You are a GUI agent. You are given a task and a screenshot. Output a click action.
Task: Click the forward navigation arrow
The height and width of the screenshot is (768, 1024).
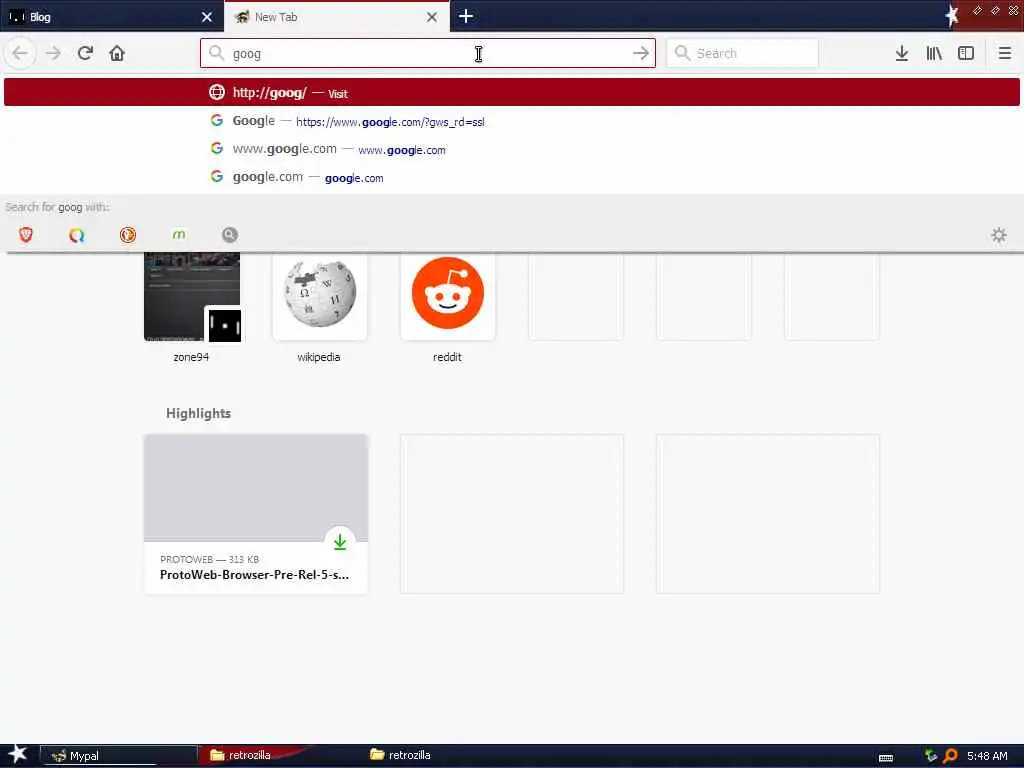pos(53,54)
